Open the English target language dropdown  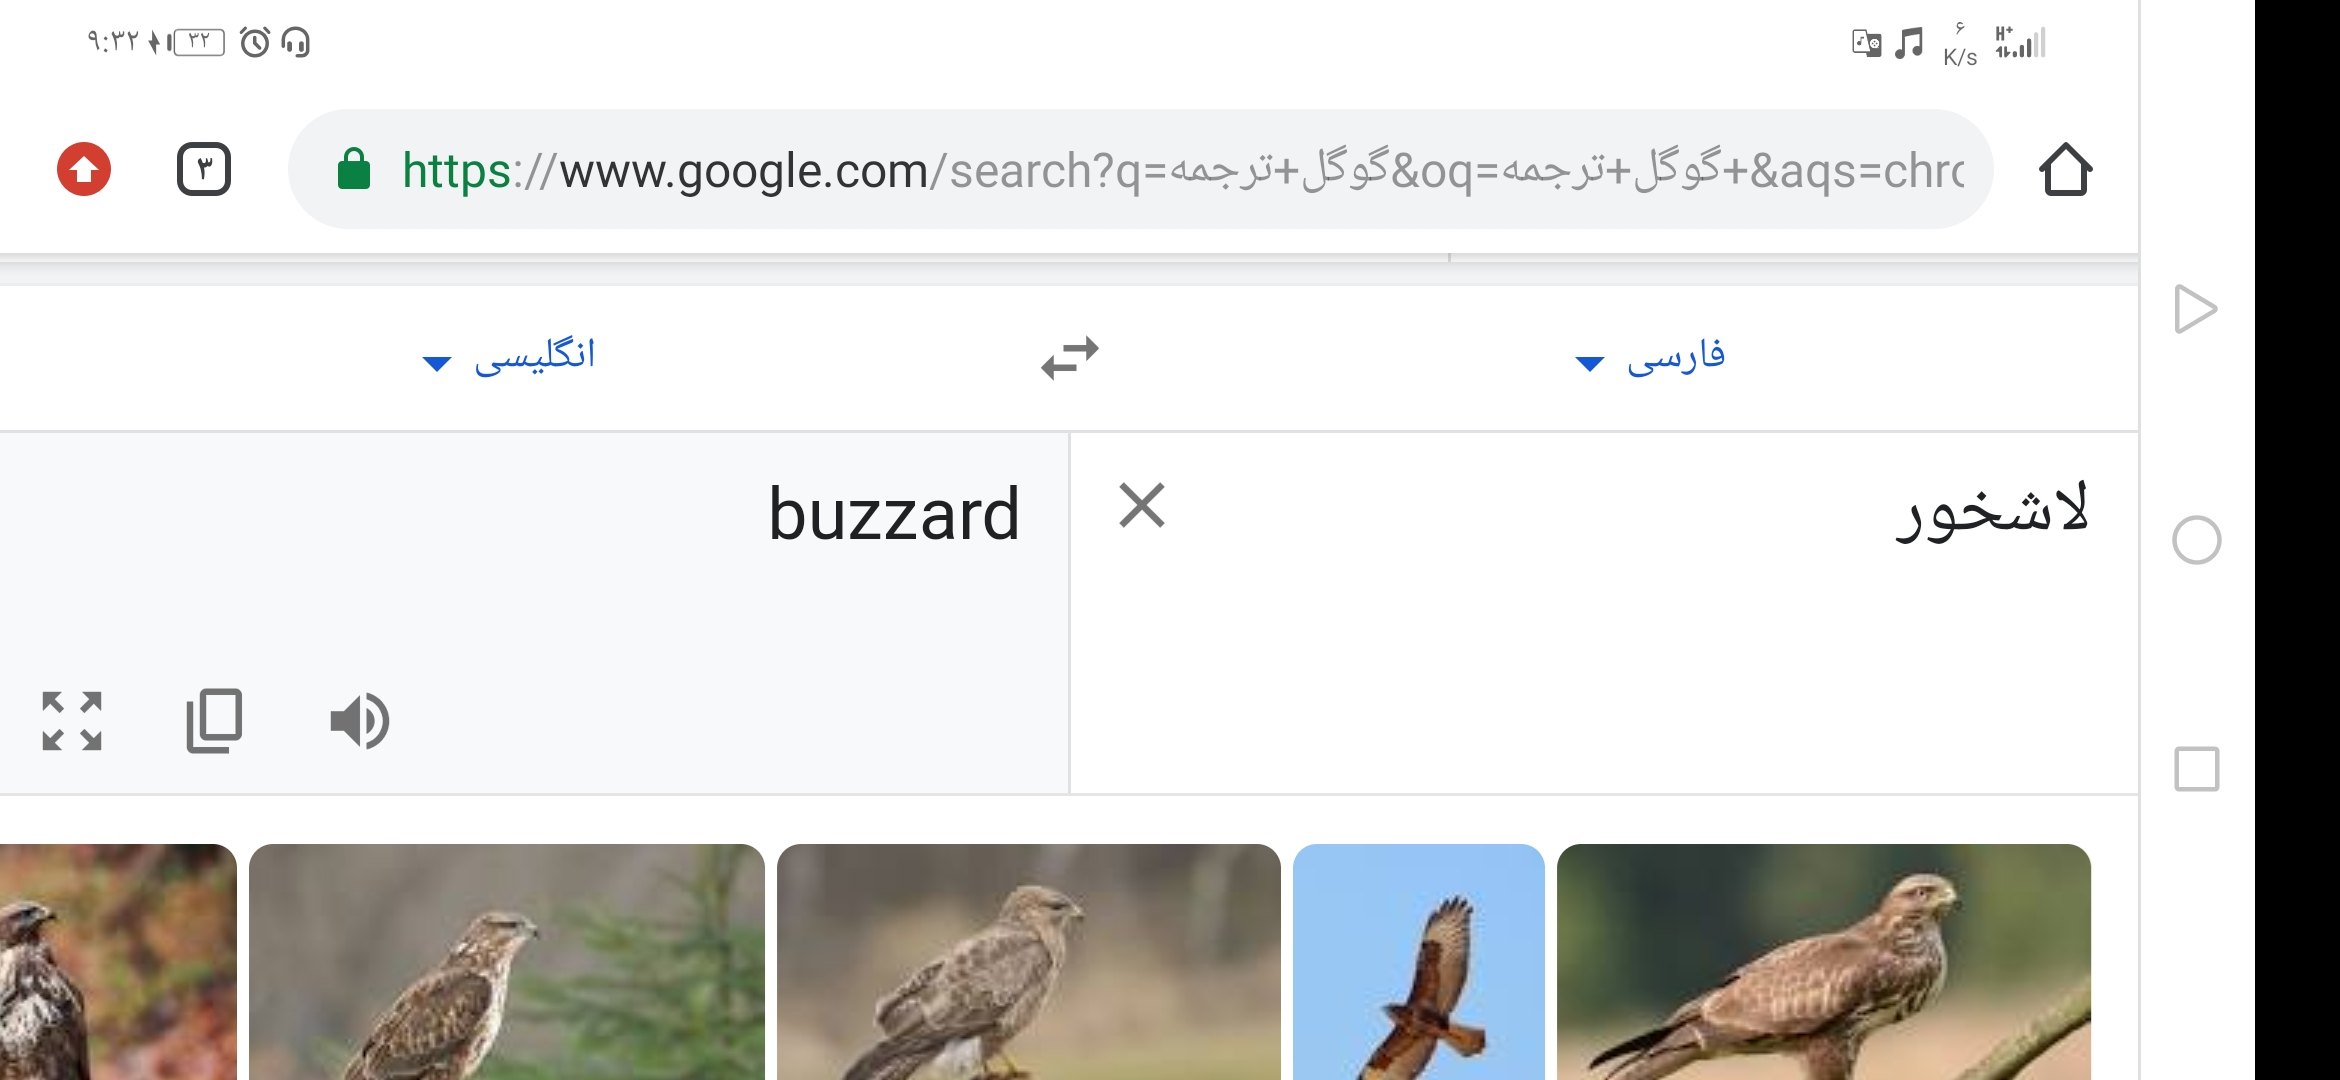coord(509,355)
